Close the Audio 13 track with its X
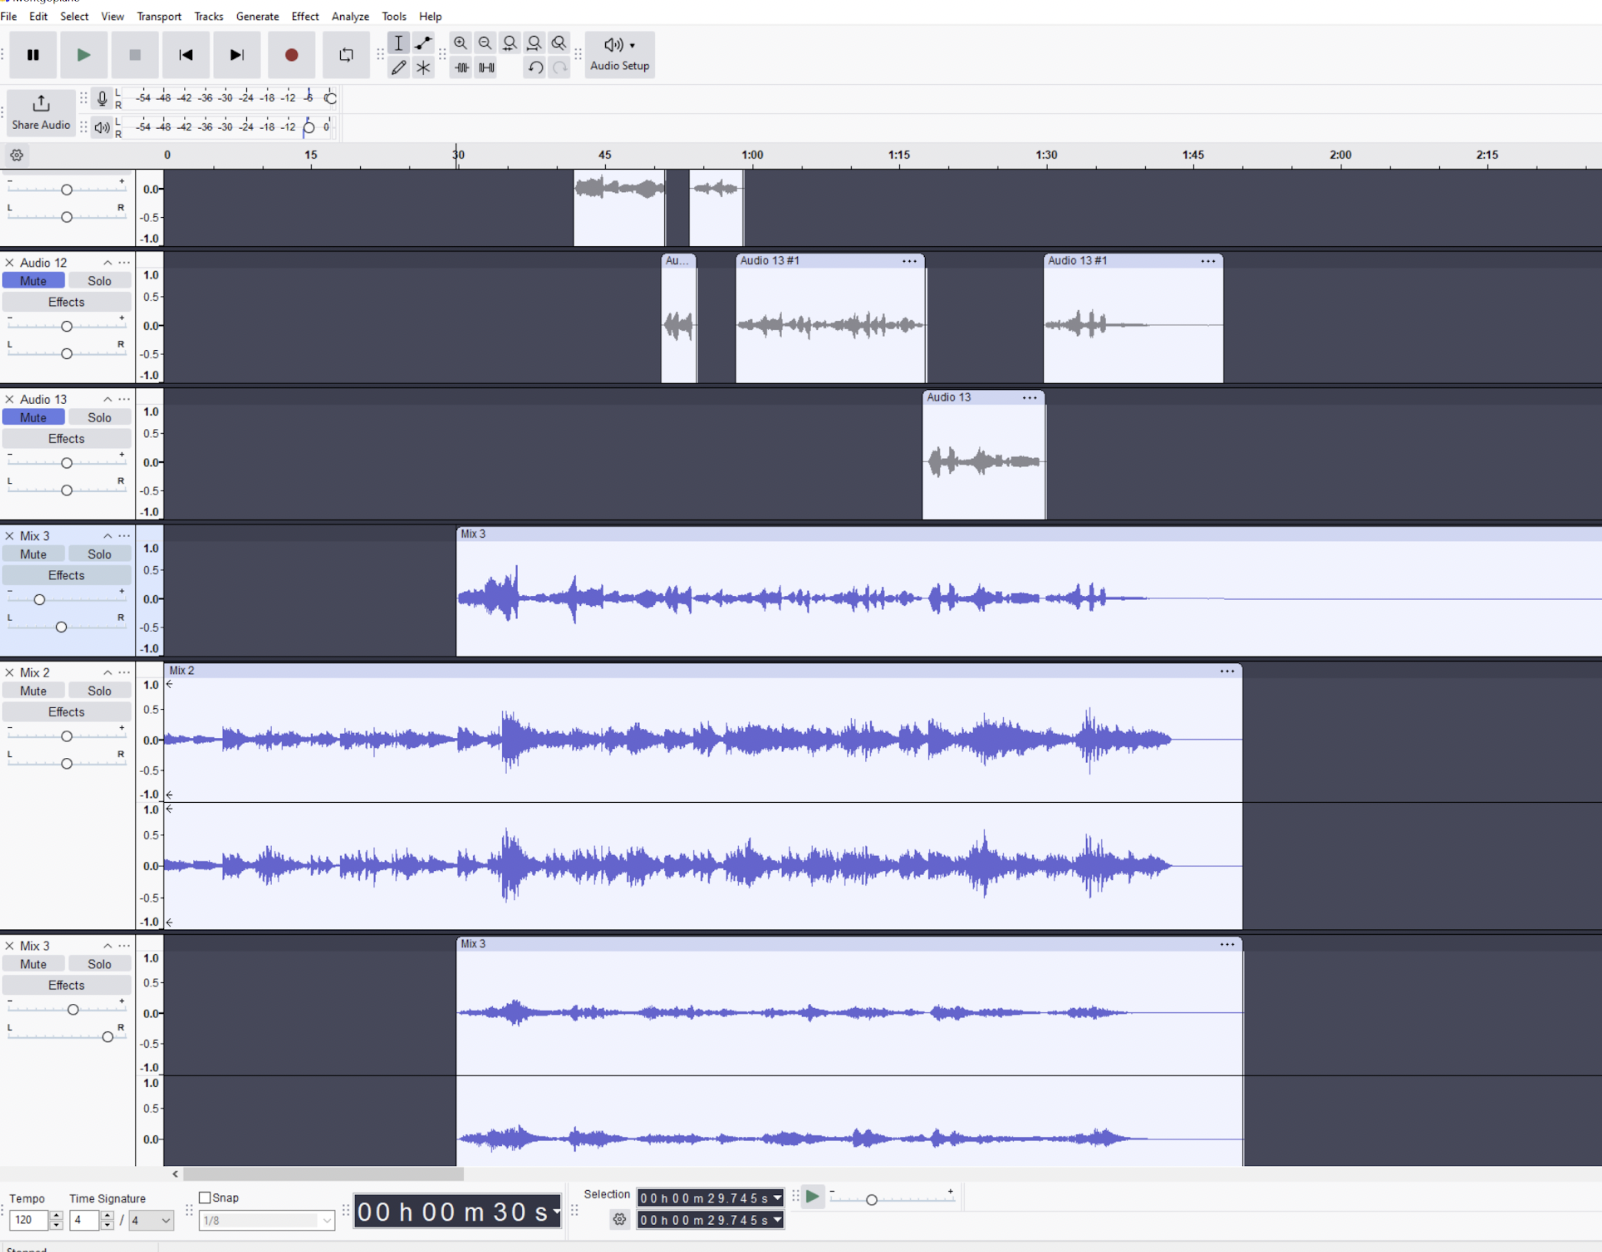The height and width of the screenshot is (1252, 1602). [x=10, y=400]
